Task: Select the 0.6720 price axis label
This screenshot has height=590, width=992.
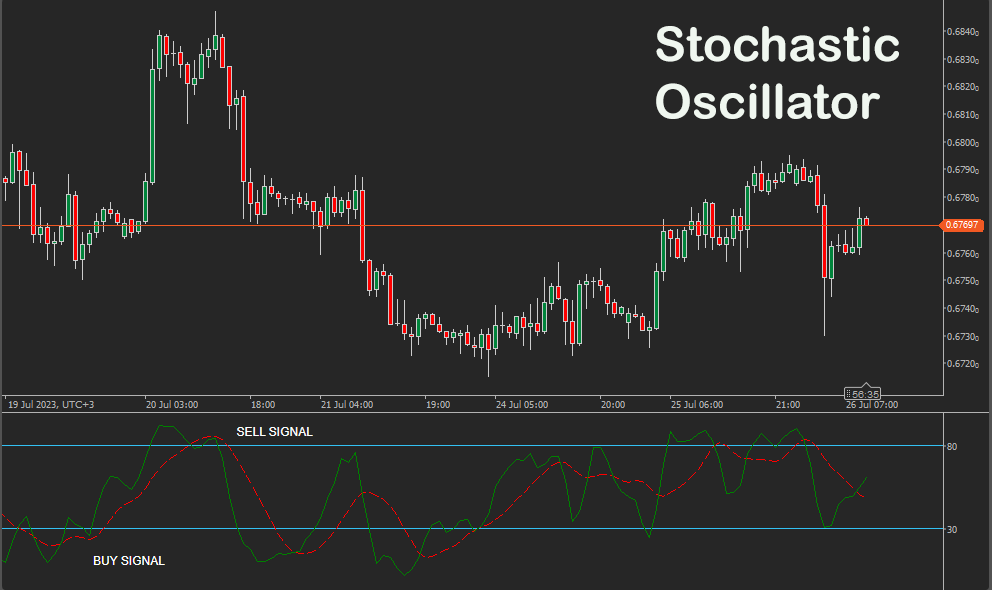Action: (963, 364)
